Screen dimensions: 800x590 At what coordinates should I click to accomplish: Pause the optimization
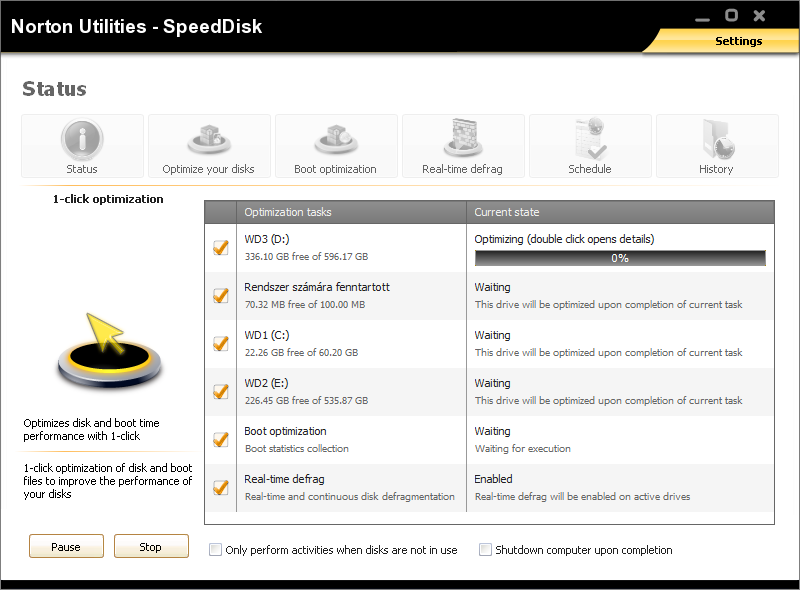pyautogui.click(x=66, y=546)
